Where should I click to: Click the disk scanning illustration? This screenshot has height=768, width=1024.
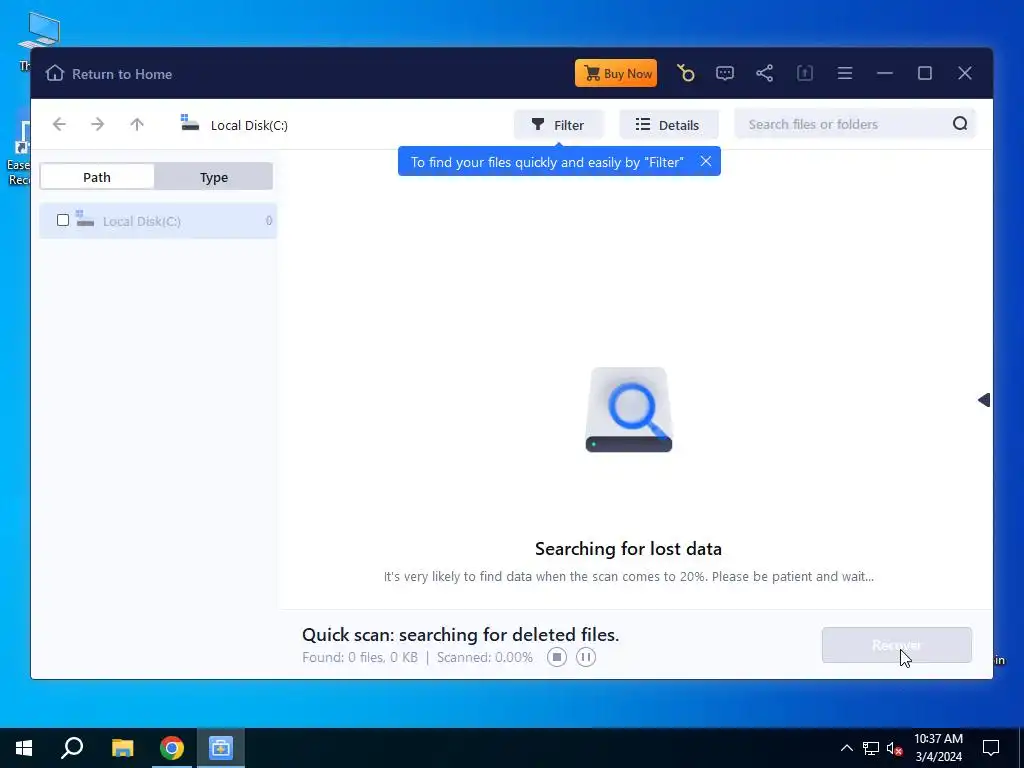(x=629, y=409)
